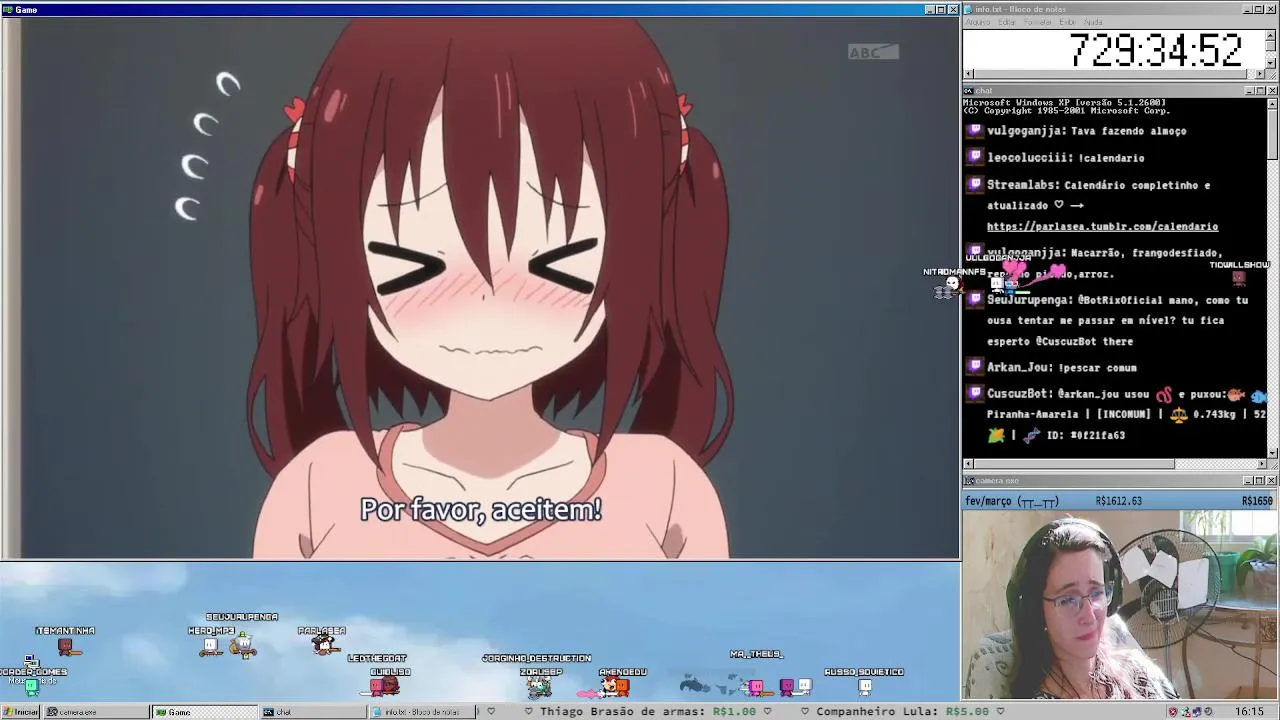
Task: Switch to info.txt Bloco de notas taskbar button
Action: pyautogui.click(x=420, y=712)
